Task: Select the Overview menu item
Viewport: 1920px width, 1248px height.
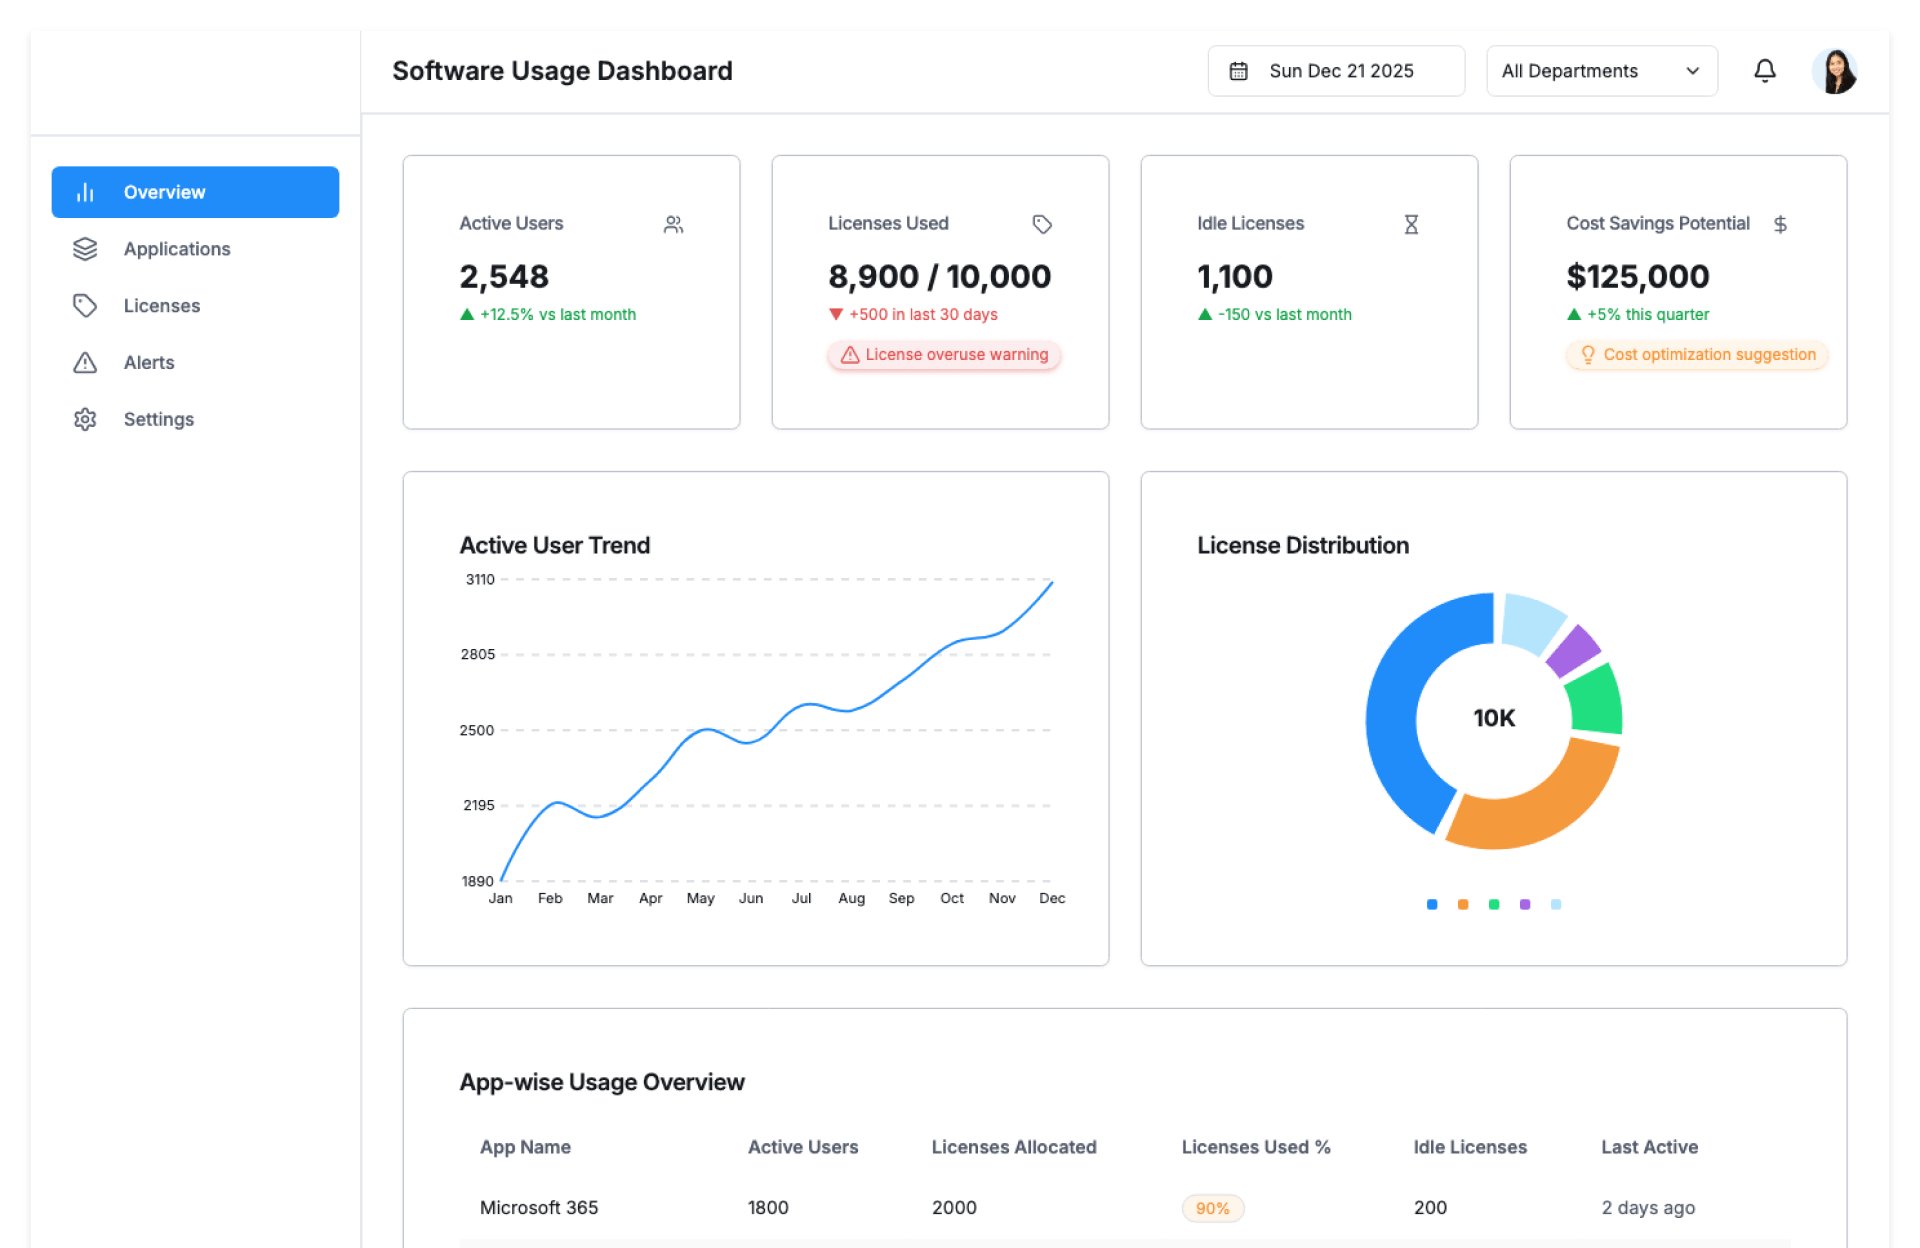Action: 195,192
